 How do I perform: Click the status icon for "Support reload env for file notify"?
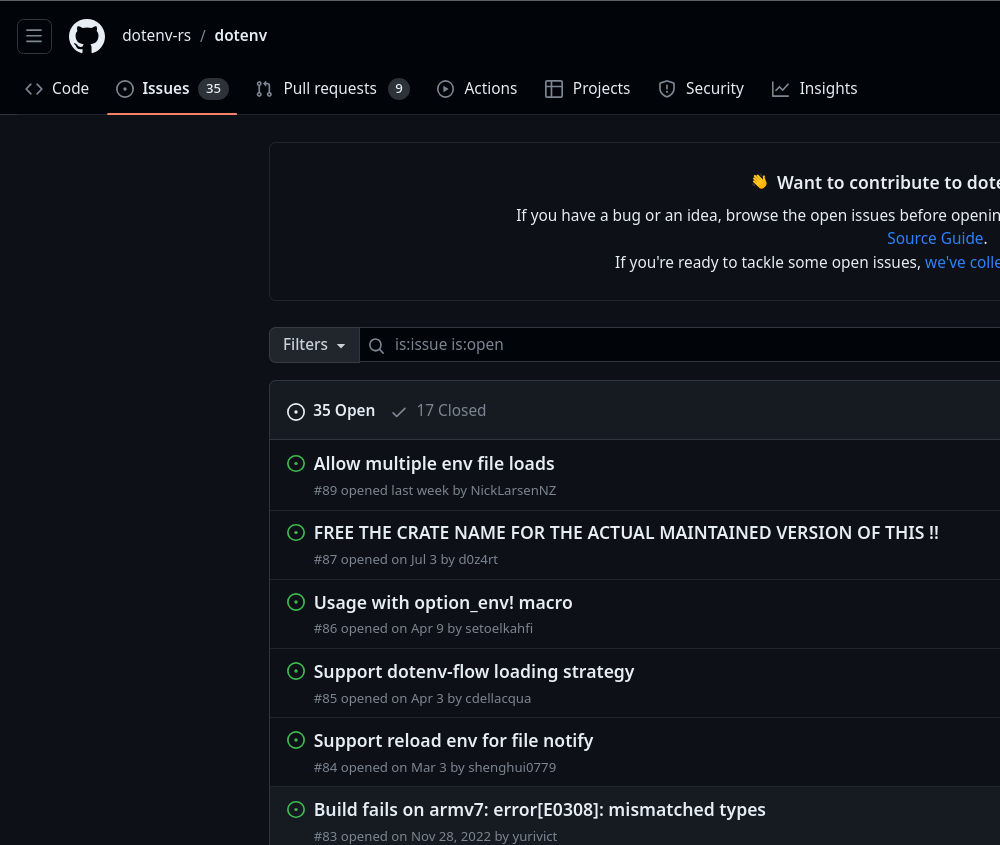point(296,740)
